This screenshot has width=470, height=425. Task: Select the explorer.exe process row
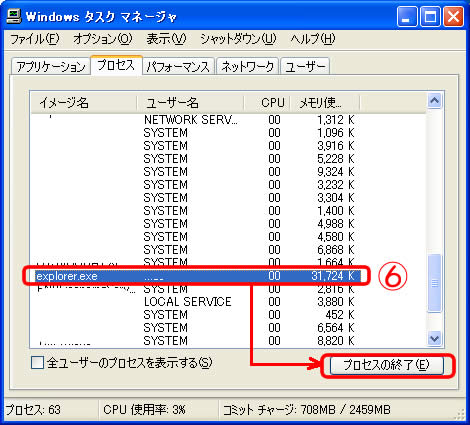point(198,276)
